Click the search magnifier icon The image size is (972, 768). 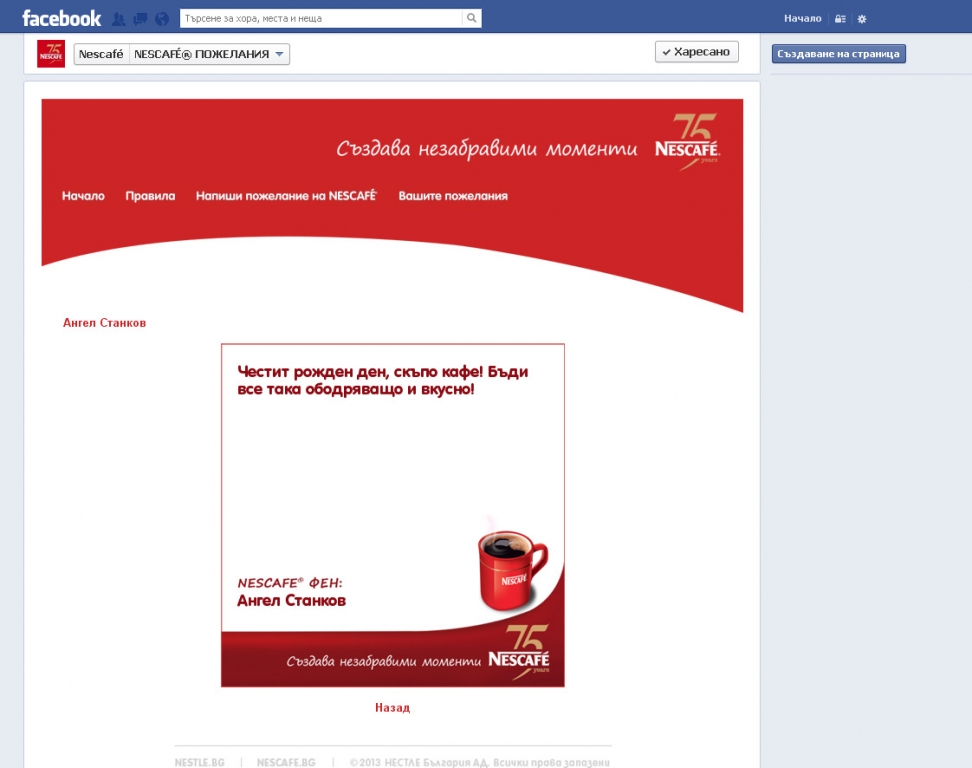(472, 18)
